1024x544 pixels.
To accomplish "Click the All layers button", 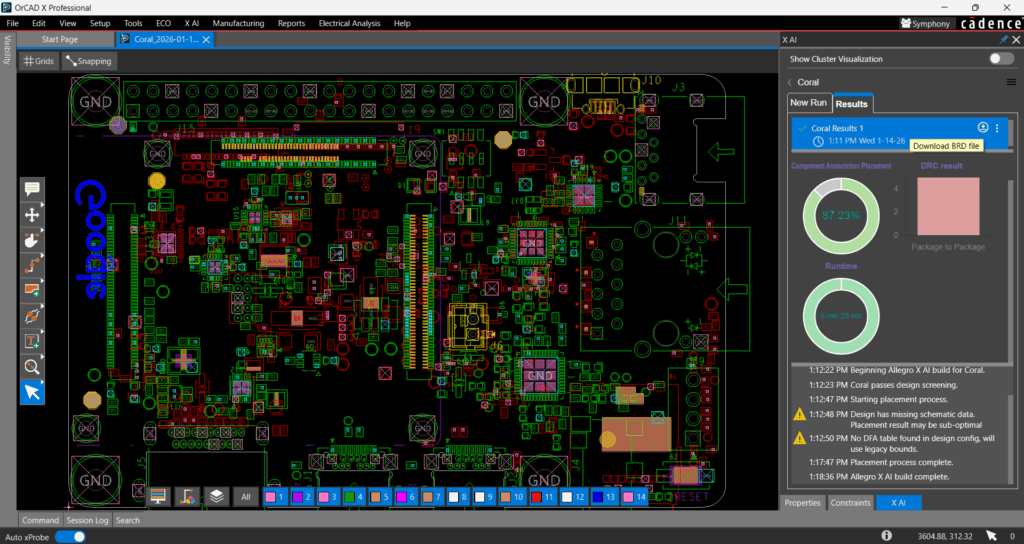I will [246, 496].
